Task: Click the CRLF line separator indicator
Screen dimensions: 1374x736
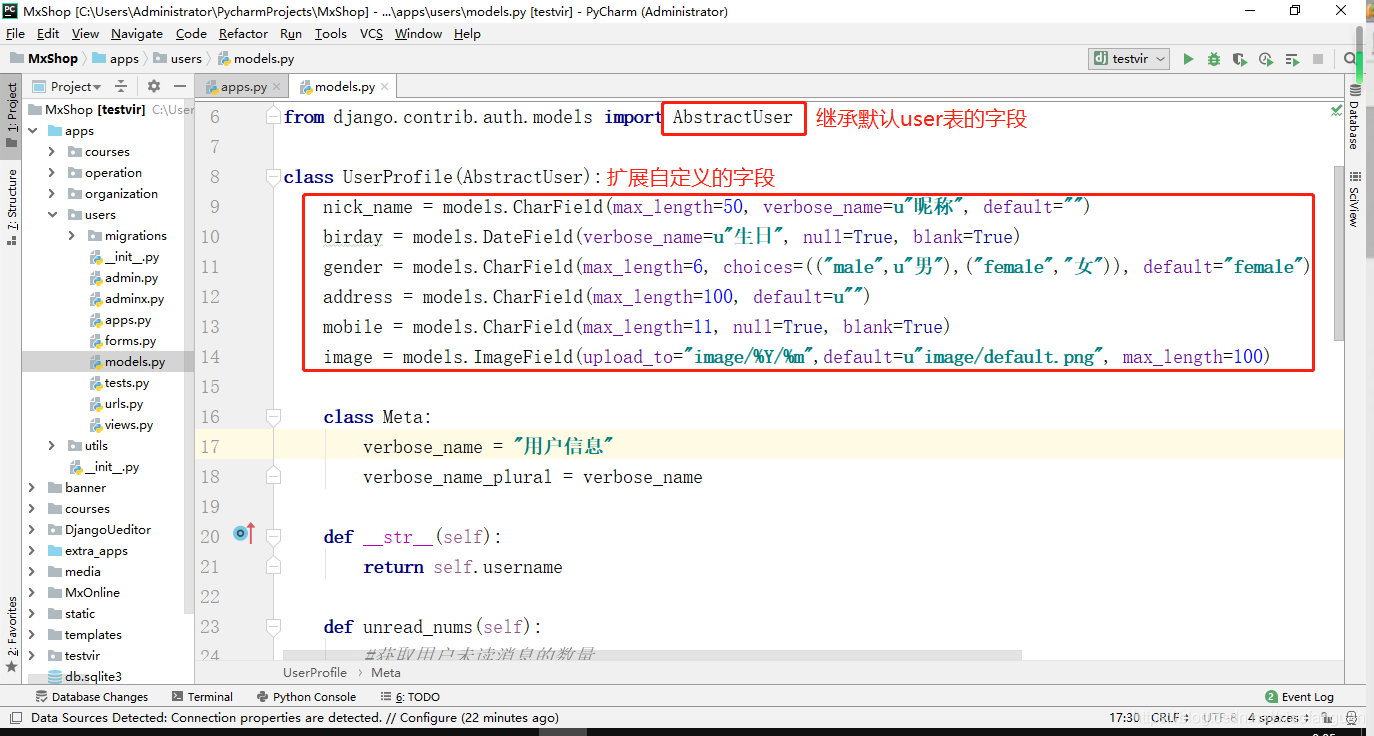Action: (x=1169, y=718)
